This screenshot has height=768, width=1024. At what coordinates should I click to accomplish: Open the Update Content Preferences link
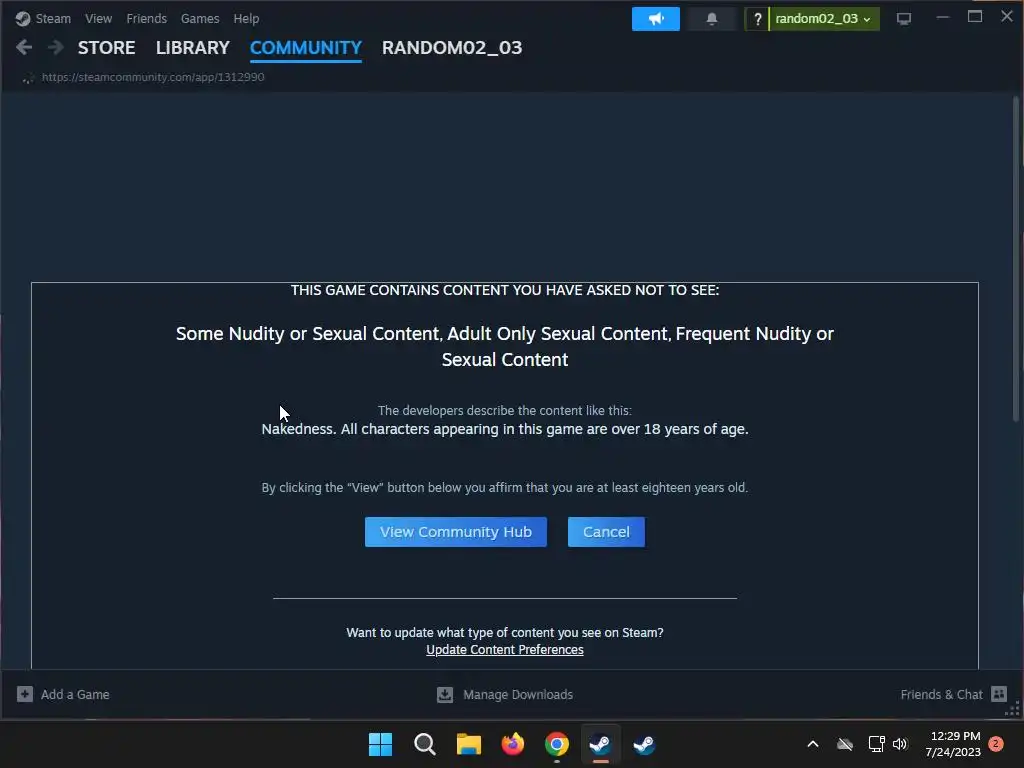pyautogui.click(x=505, y=650)
